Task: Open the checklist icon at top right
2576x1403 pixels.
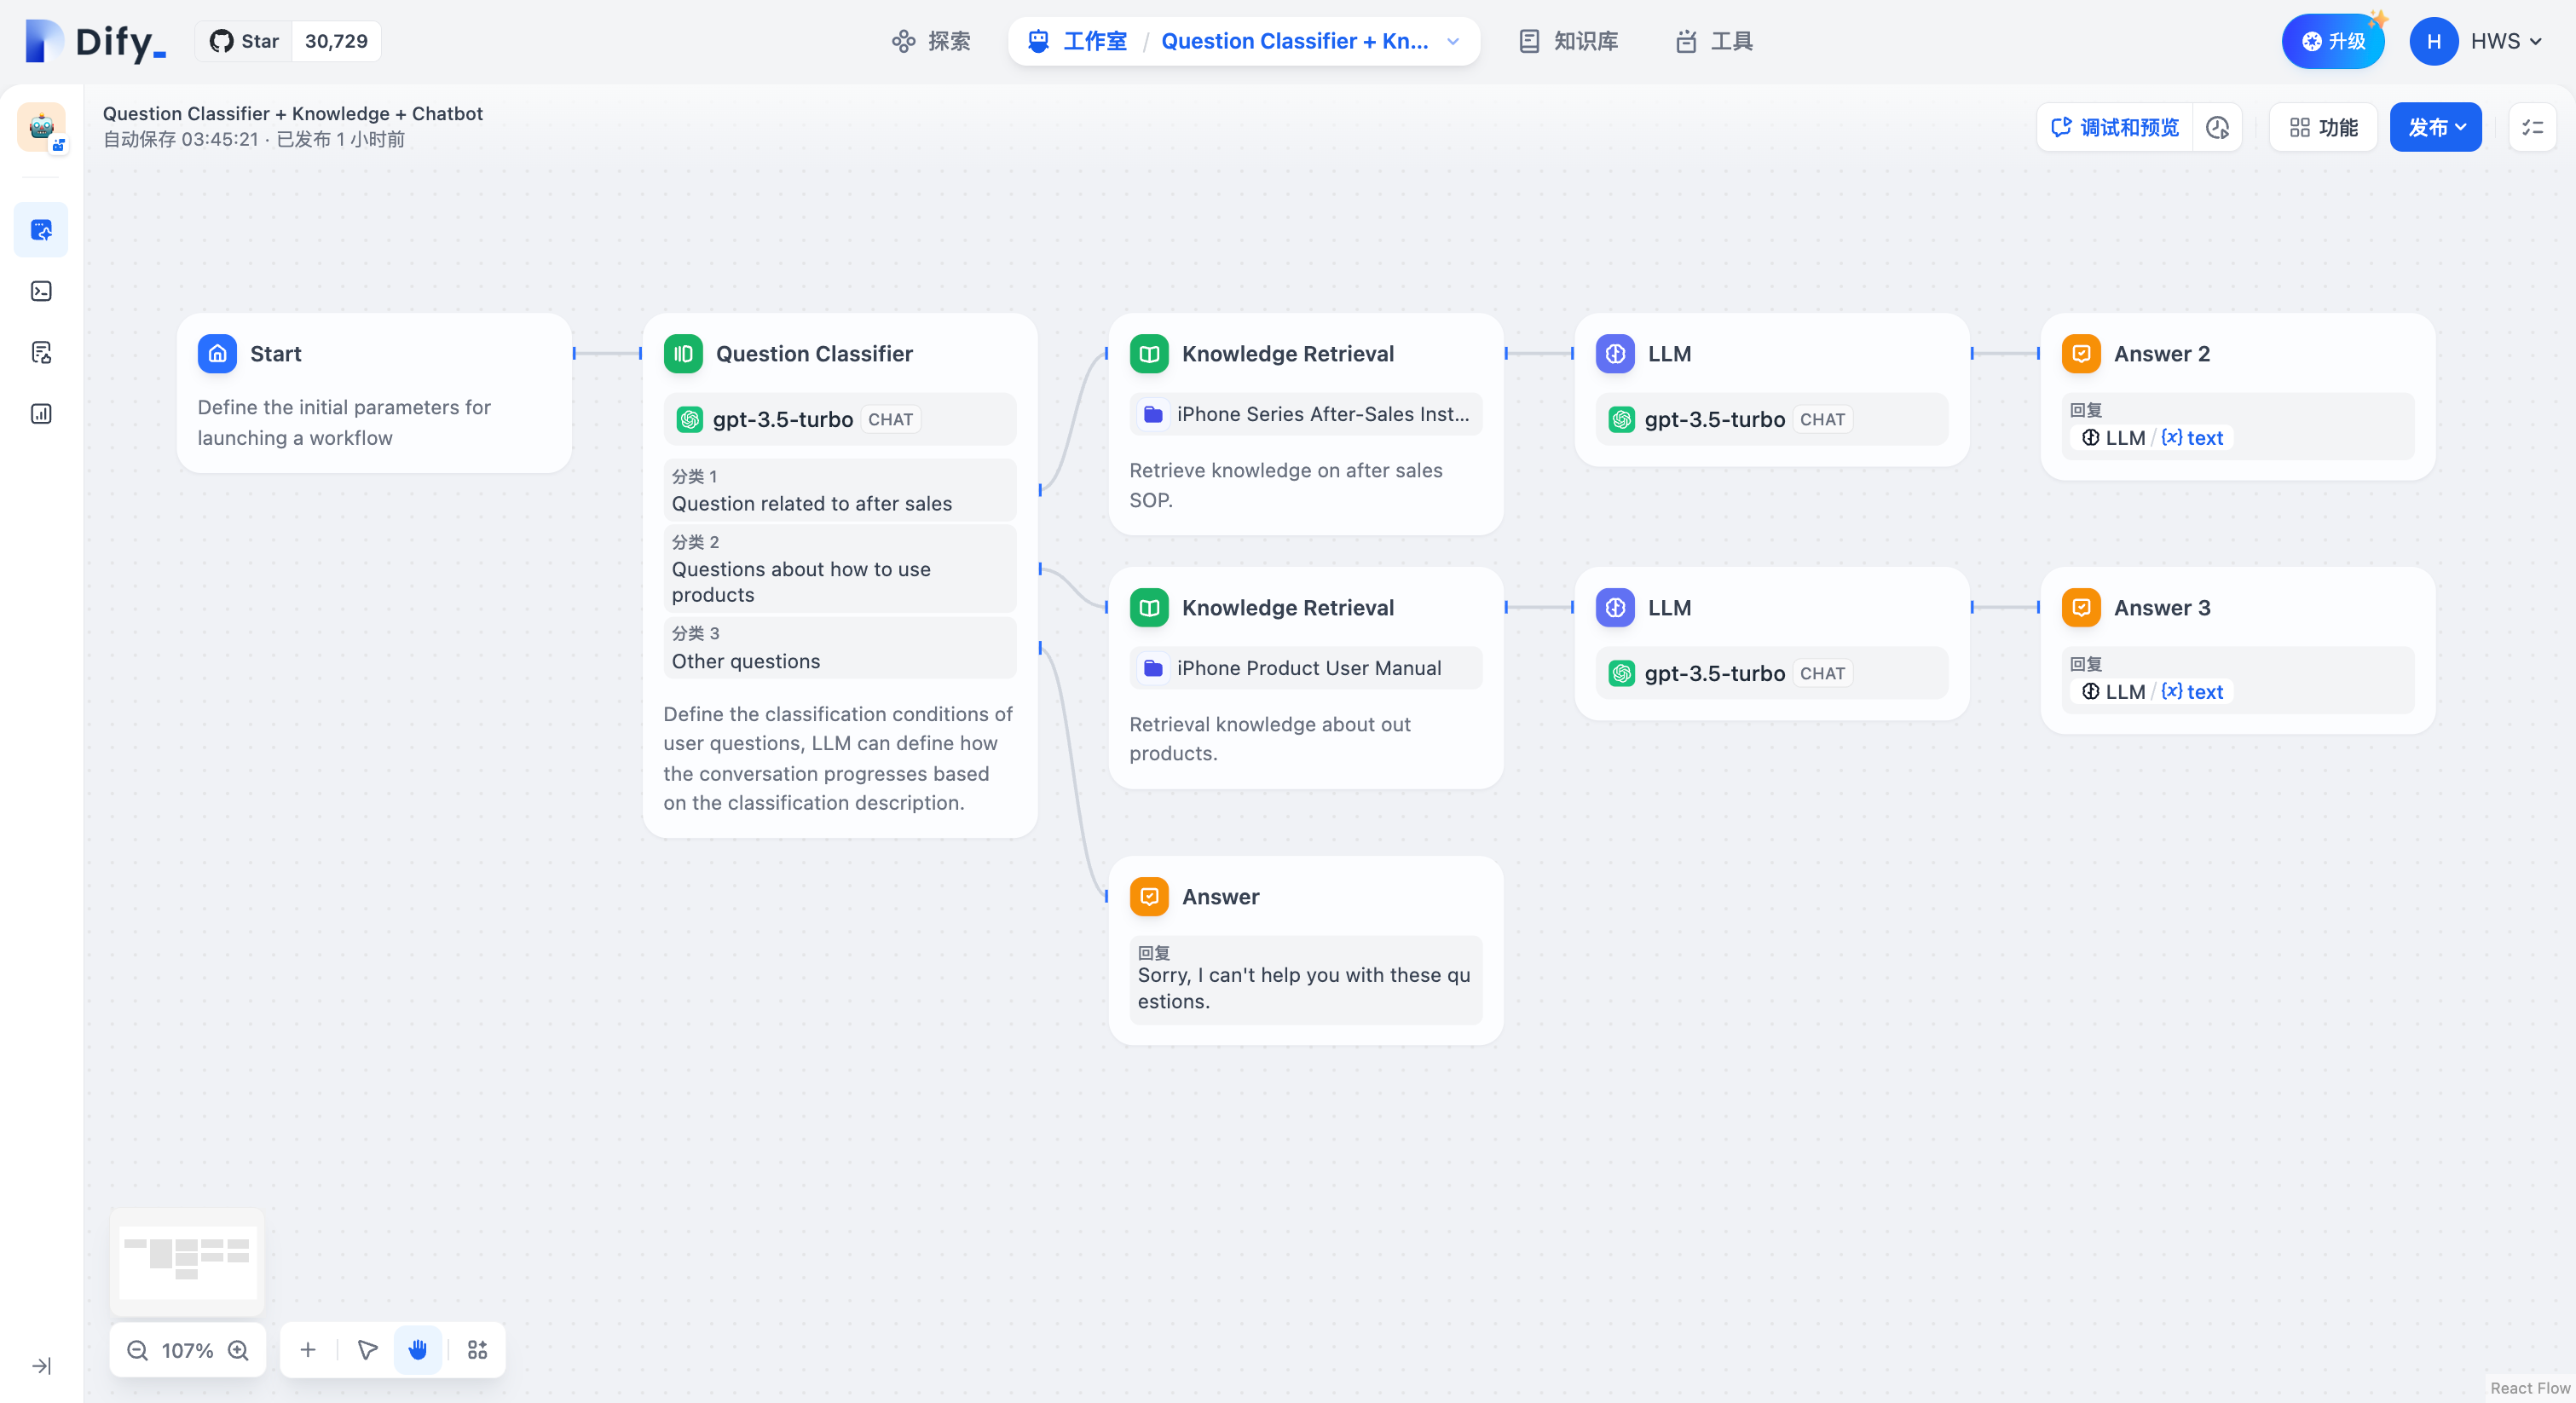Action: coord(2532,128)
